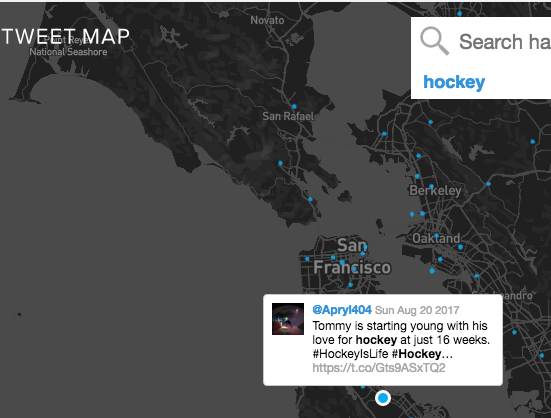Open the @Apryl404 username link

tap(342, 310)
